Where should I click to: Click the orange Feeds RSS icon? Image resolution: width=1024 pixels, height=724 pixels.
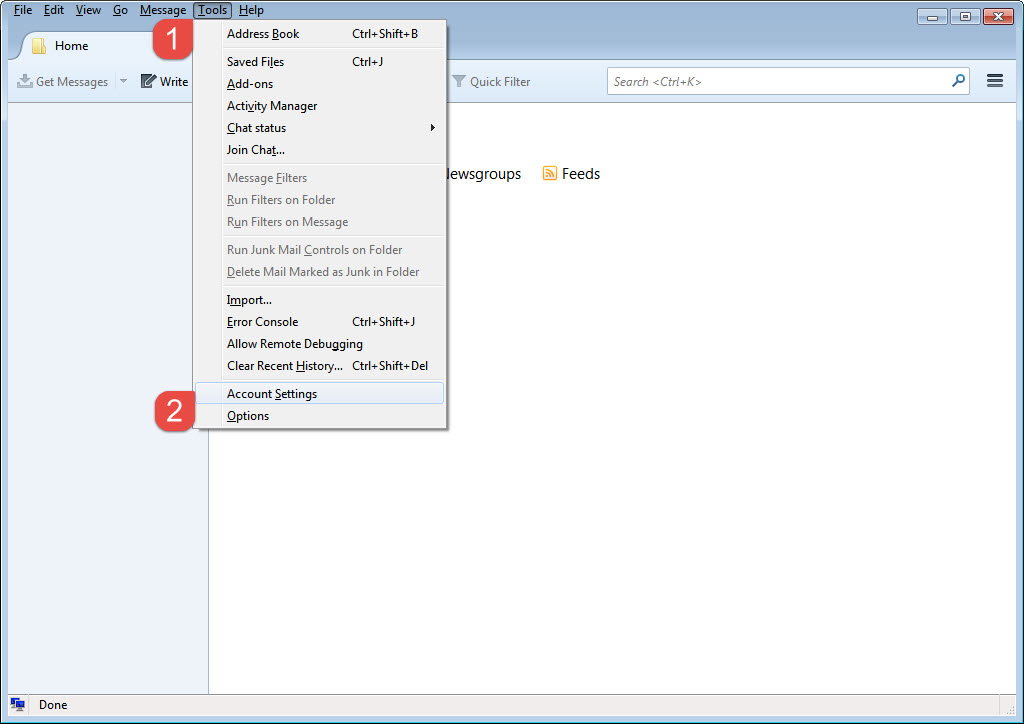click(x=550, y=174)
